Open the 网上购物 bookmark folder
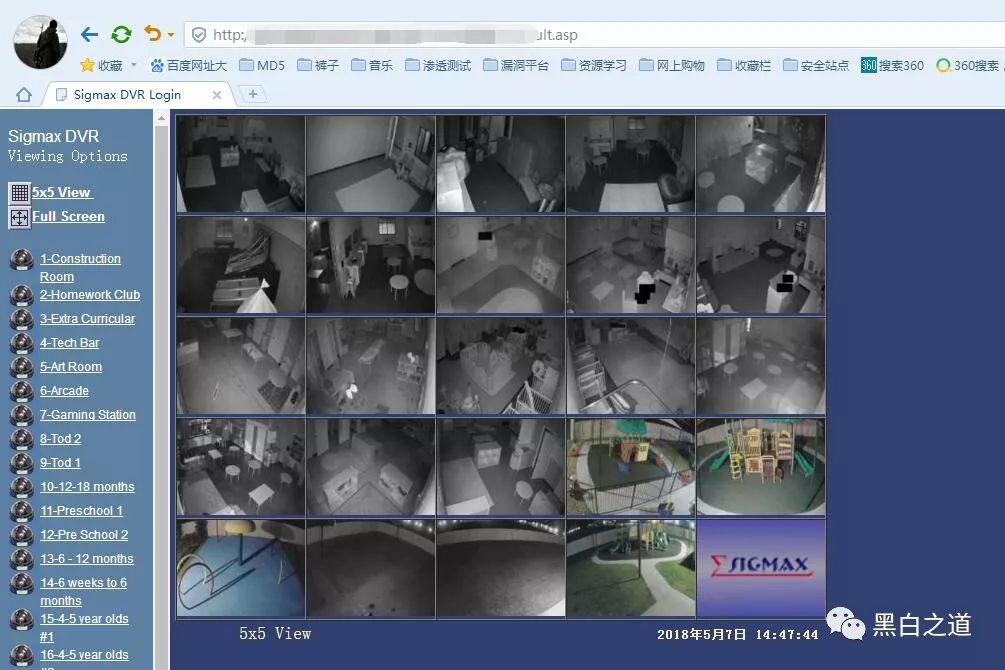1005x670 pixels. point(672,65)
